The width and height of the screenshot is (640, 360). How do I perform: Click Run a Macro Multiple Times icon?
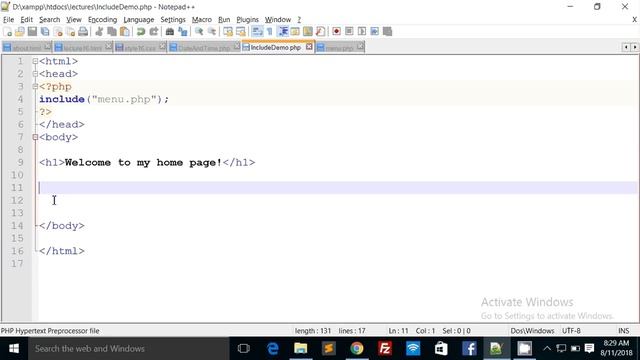374,31
